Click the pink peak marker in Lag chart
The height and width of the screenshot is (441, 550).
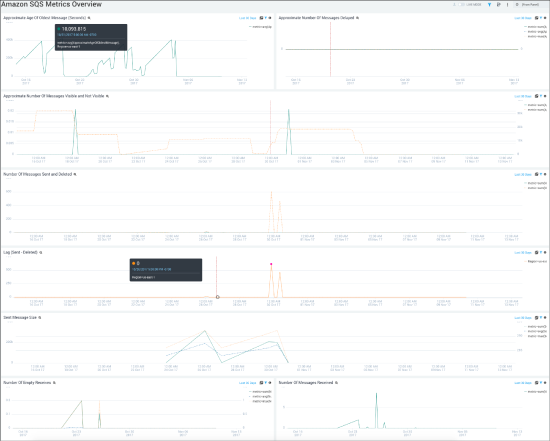click(x=271, y=264)
